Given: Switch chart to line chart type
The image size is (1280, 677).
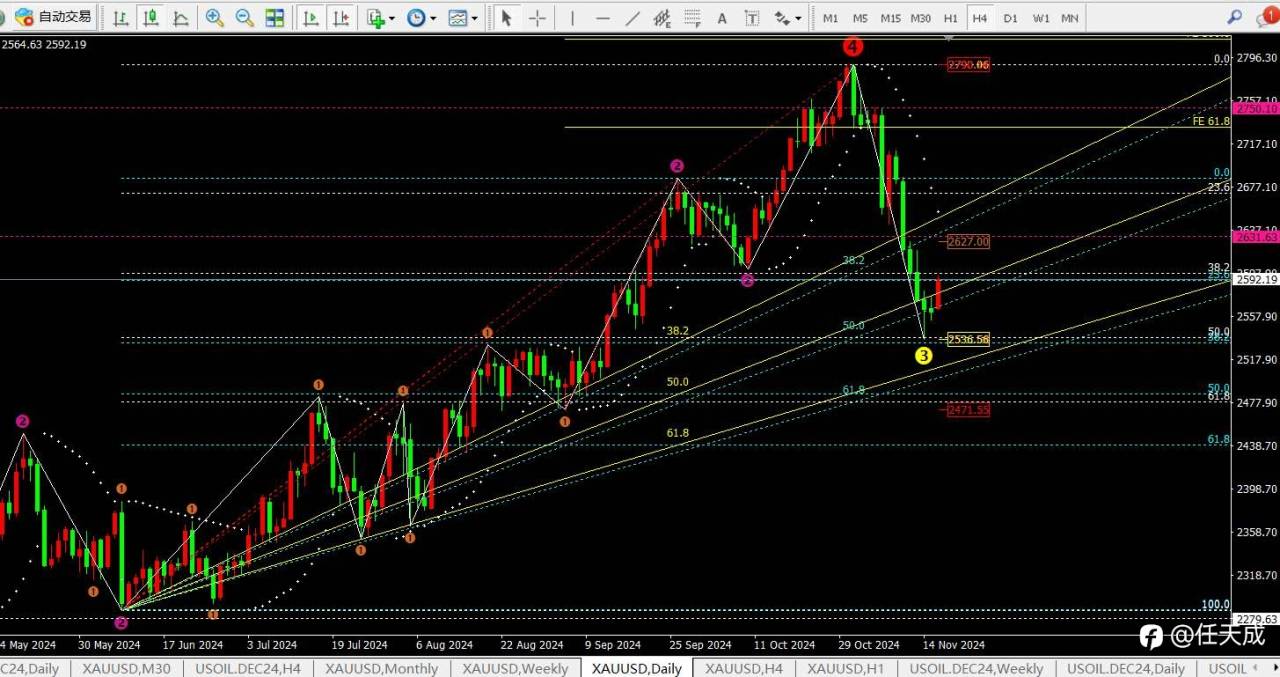Looking at the screenshot, I should pos(181,17).
